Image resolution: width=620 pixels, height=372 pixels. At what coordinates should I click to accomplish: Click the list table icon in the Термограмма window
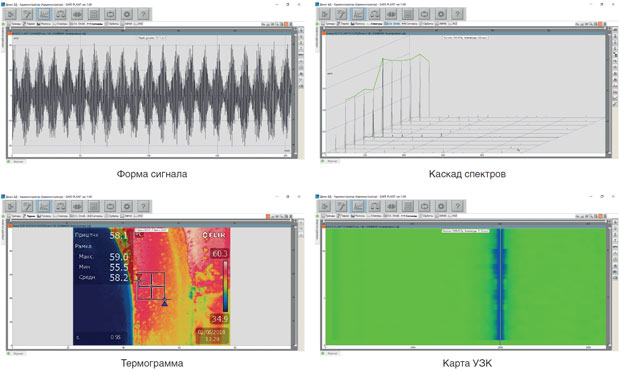click(x=94, y=206)
